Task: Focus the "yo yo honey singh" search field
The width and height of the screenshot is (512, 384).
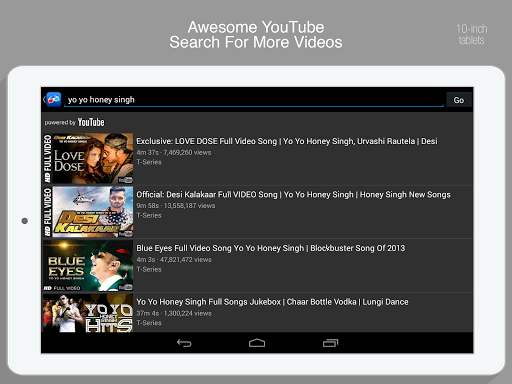Action: [x=254, y=100]
